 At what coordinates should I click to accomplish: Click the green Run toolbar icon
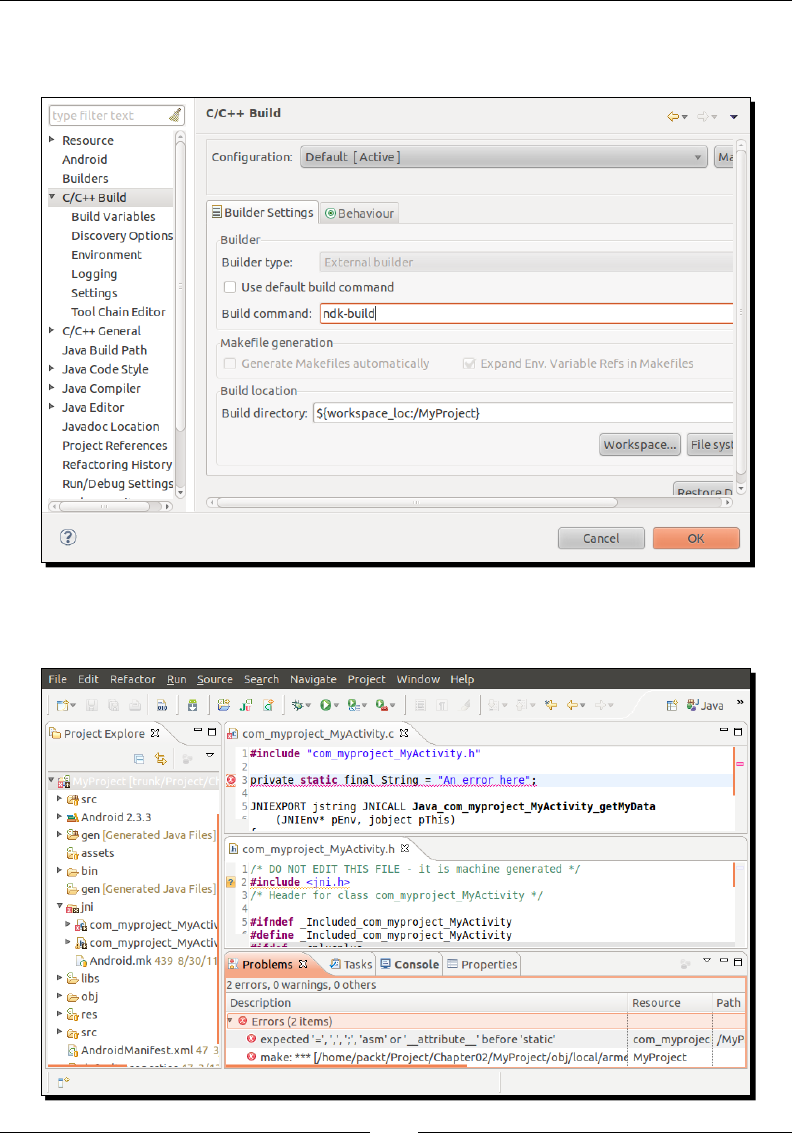326,704
